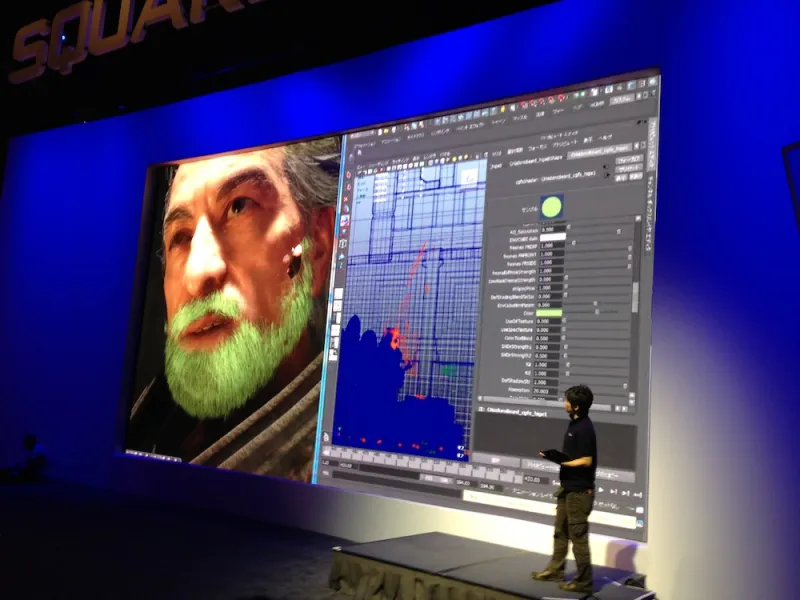Click the AO_Saturation value field

tap(553, 228)
